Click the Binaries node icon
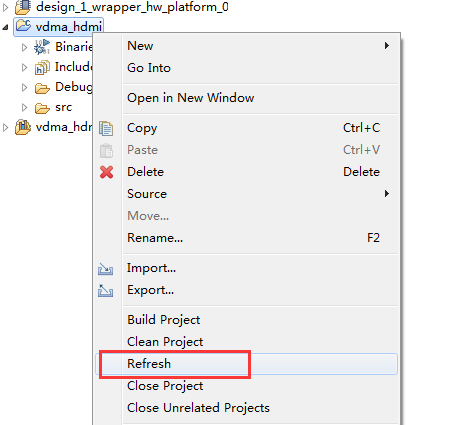The image size is (452, 425). click(x=42, y=47)
